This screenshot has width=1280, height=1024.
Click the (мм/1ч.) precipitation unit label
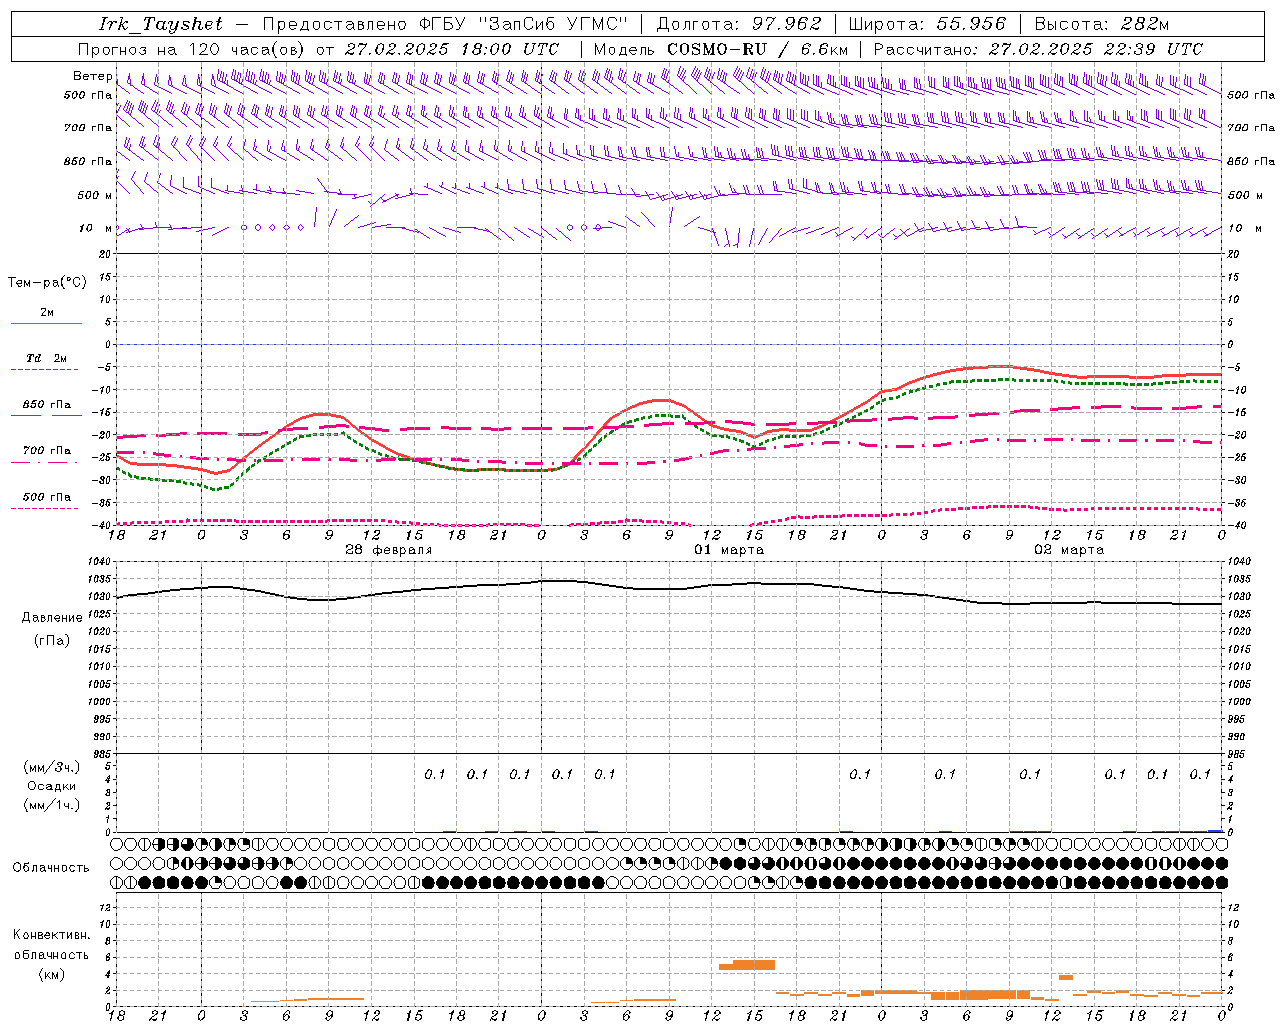[51, 805]
